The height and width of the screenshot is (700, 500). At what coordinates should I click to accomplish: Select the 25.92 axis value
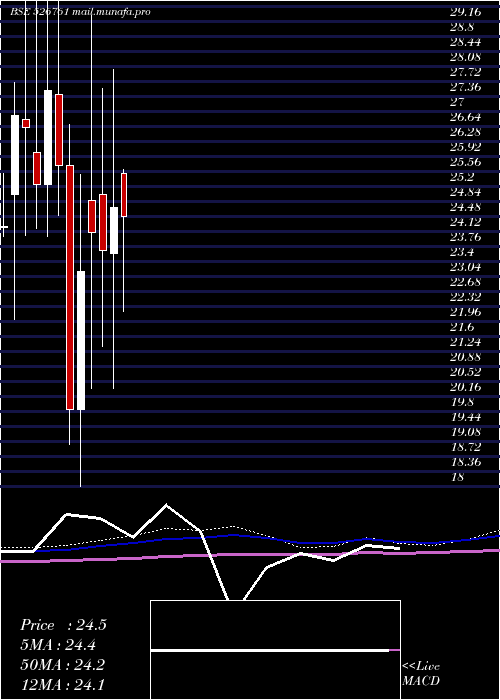pos(465,147)
